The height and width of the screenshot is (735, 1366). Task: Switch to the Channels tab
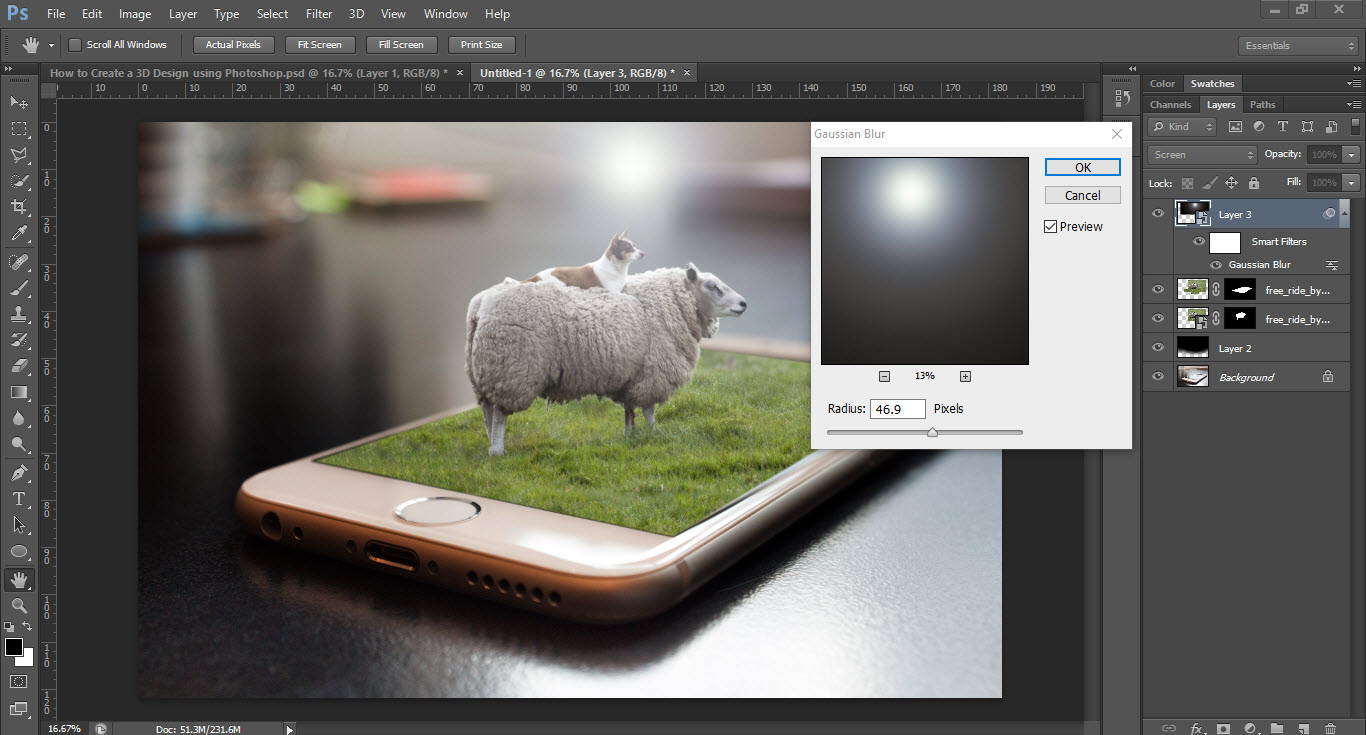[1170, 105]
